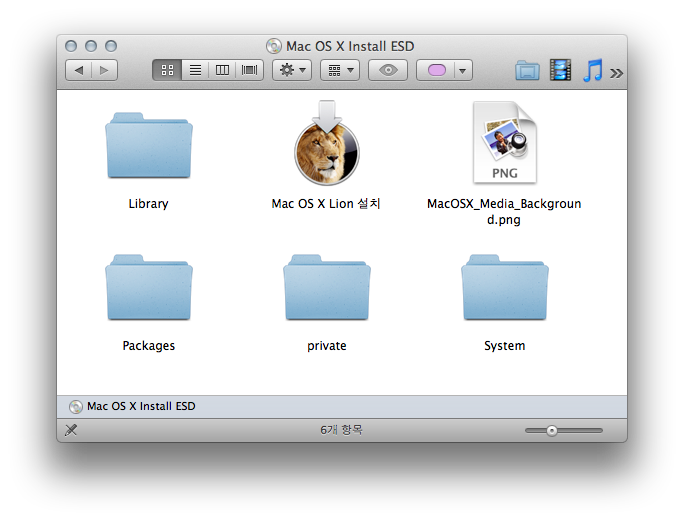The width and height of the screenshot is (684, 521).
Task: Open the Desktop folder toolbar icon
Action: point(527,70)
